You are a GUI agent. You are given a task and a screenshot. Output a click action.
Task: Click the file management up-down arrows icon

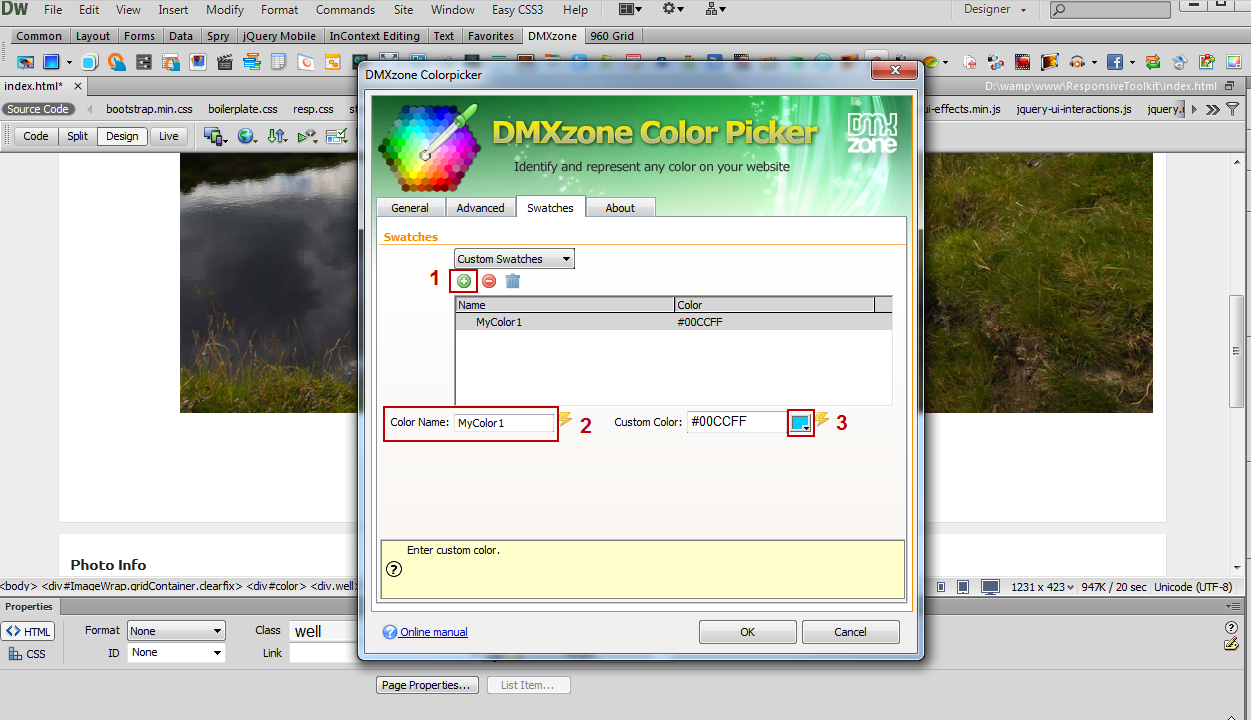(277, 136)
